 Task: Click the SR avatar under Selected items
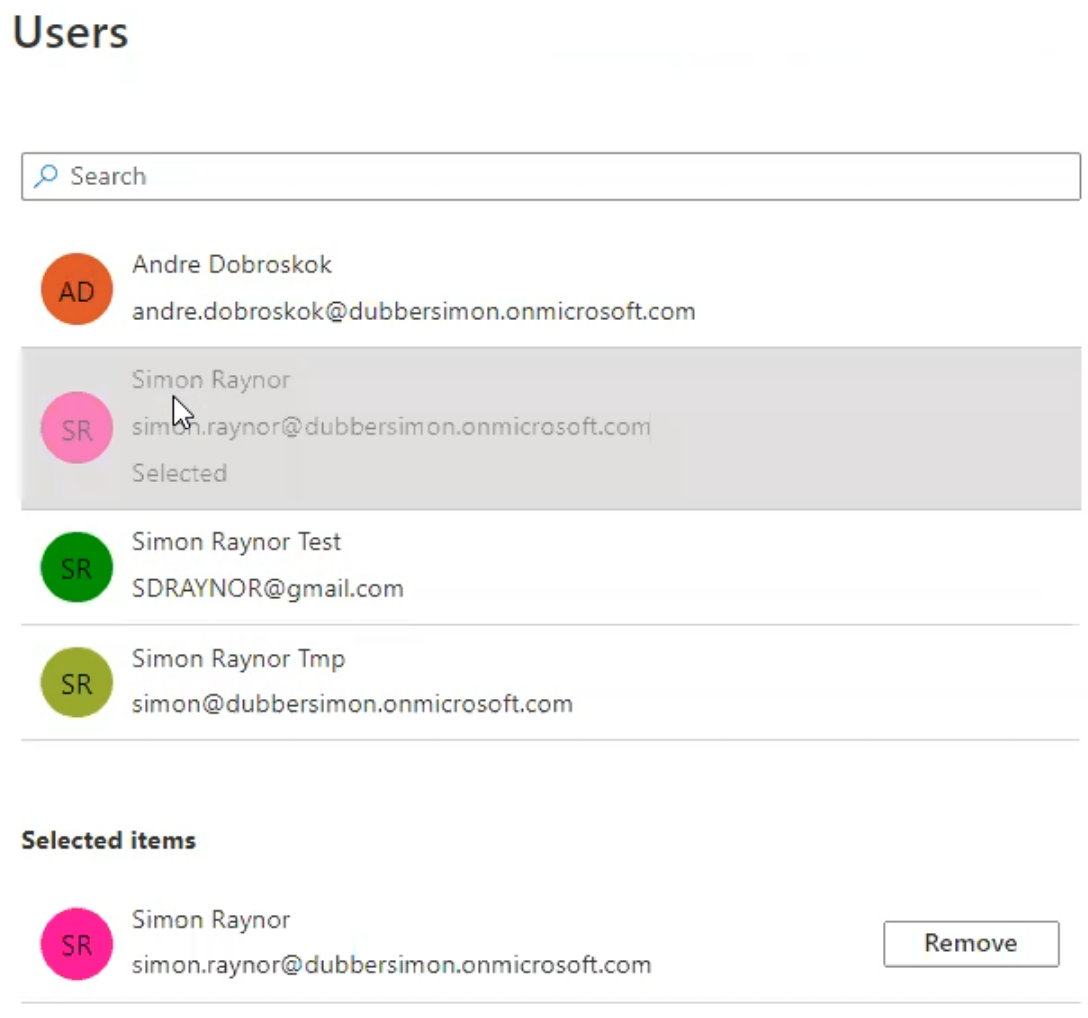76,943
